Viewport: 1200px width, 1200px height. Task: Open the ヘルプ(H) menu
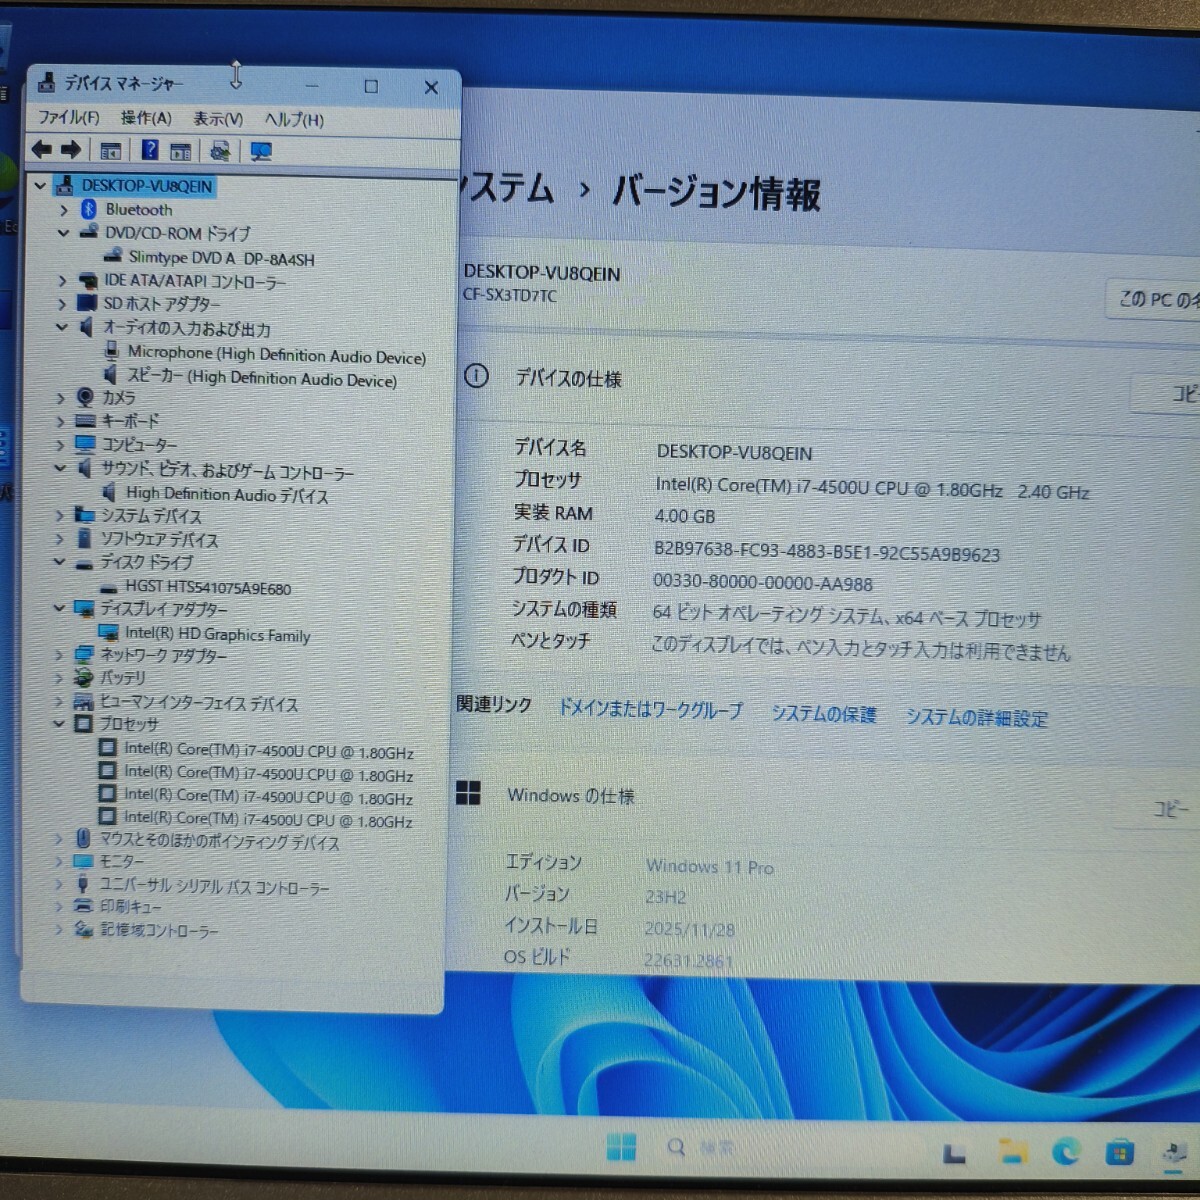pyautogui.click(x=294, y=120)
